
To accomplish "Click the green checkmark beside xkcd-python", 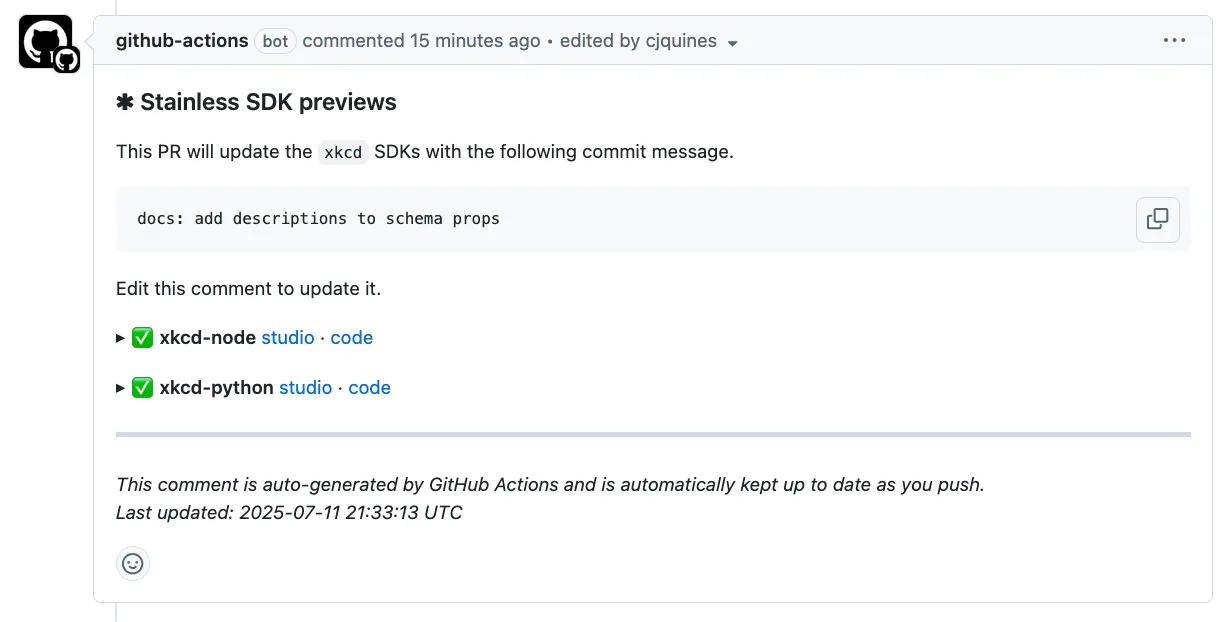I will 141,387.
